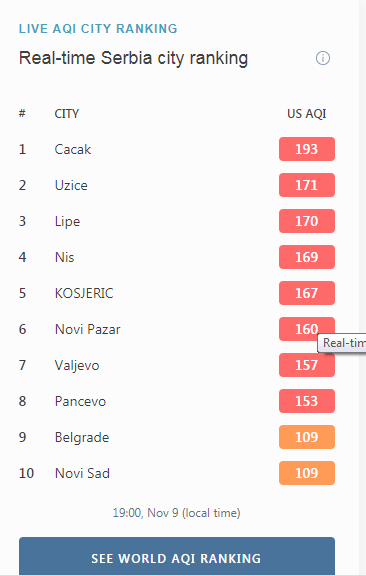This screenshot has width=366, height=576.
Task: Click the See World AQI Ranking button
Action: click(x=177, y=556)
